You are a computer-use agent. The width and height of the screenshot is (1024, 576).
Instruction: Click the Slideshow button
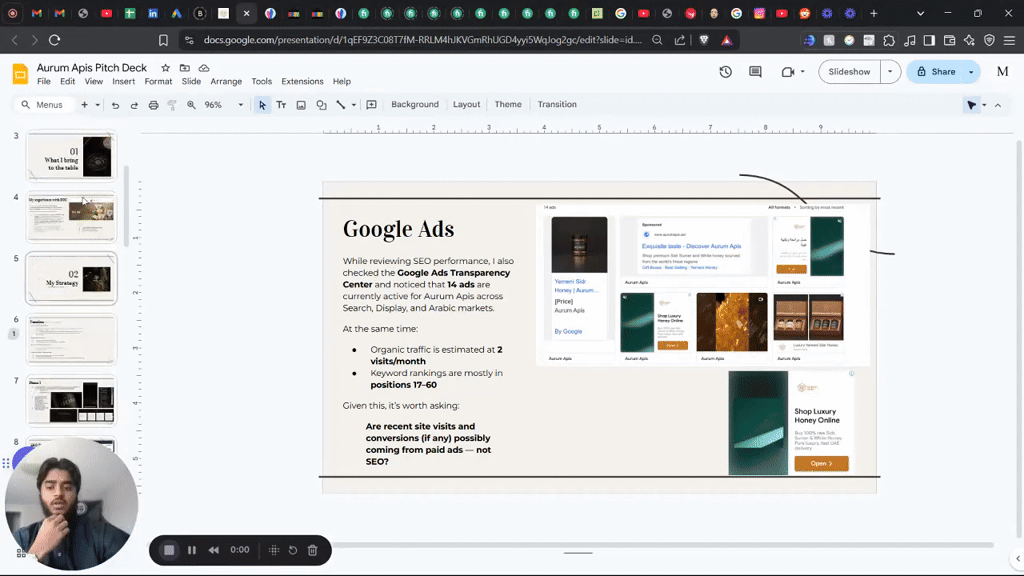click(849, 72)
